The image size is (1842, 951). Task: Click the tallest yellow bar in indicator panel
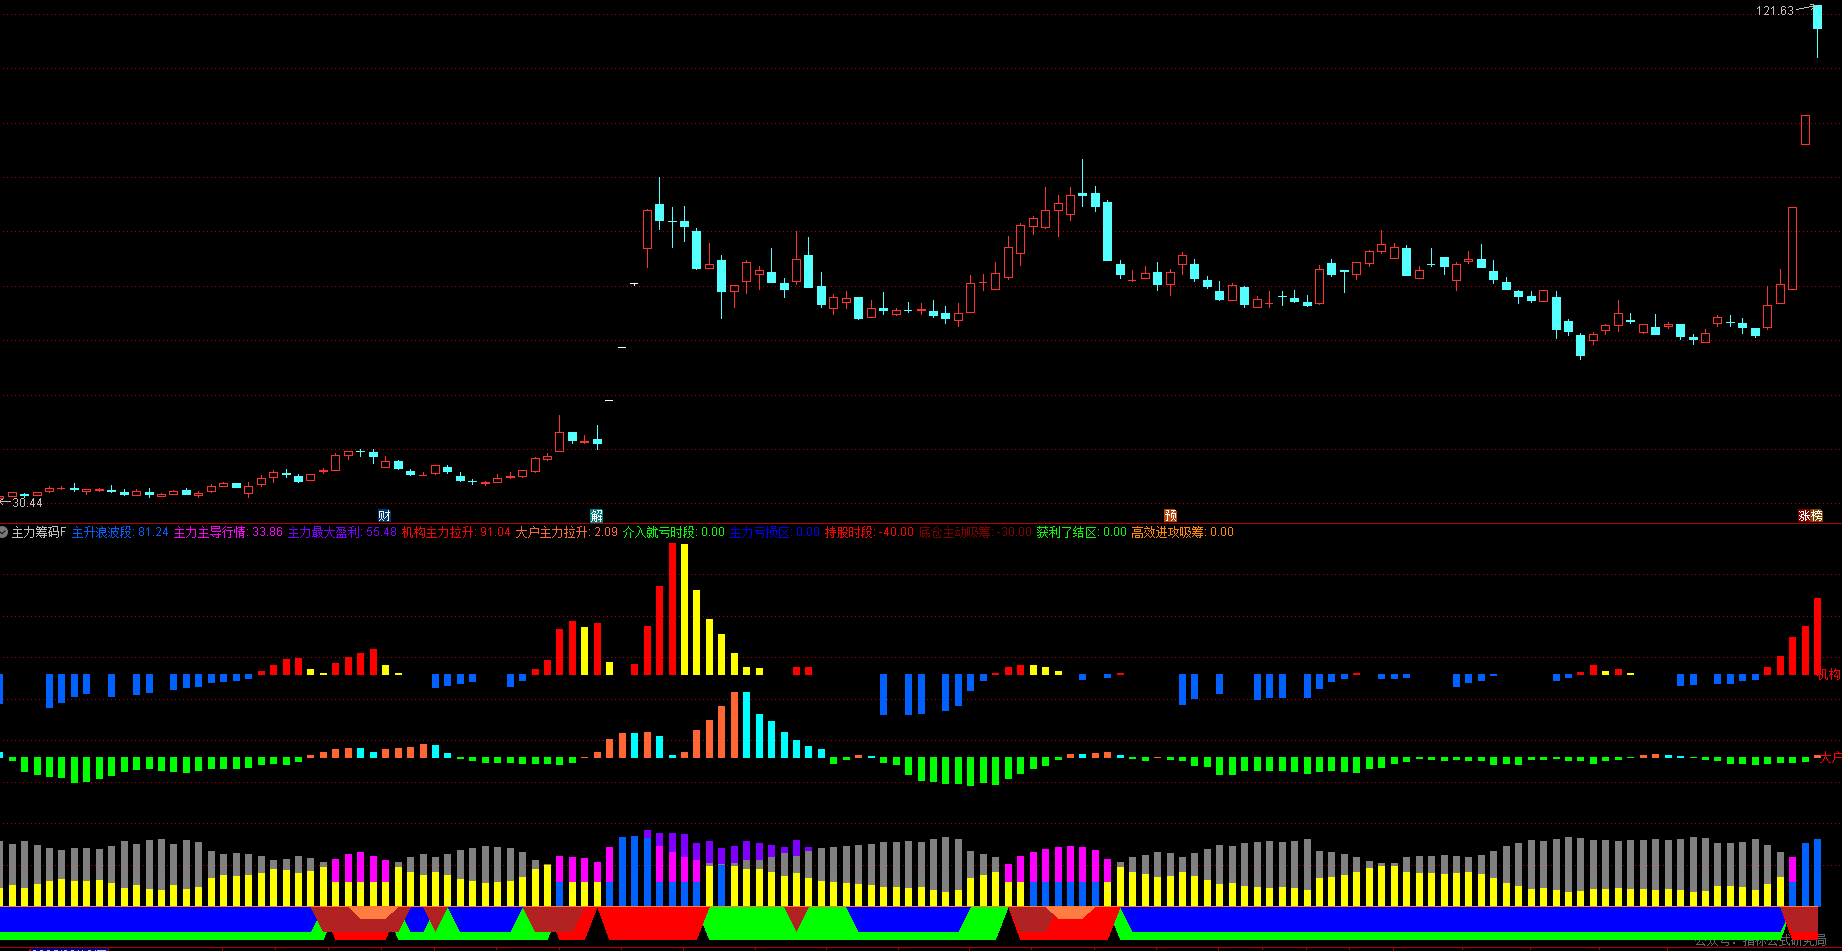point(684,609)
